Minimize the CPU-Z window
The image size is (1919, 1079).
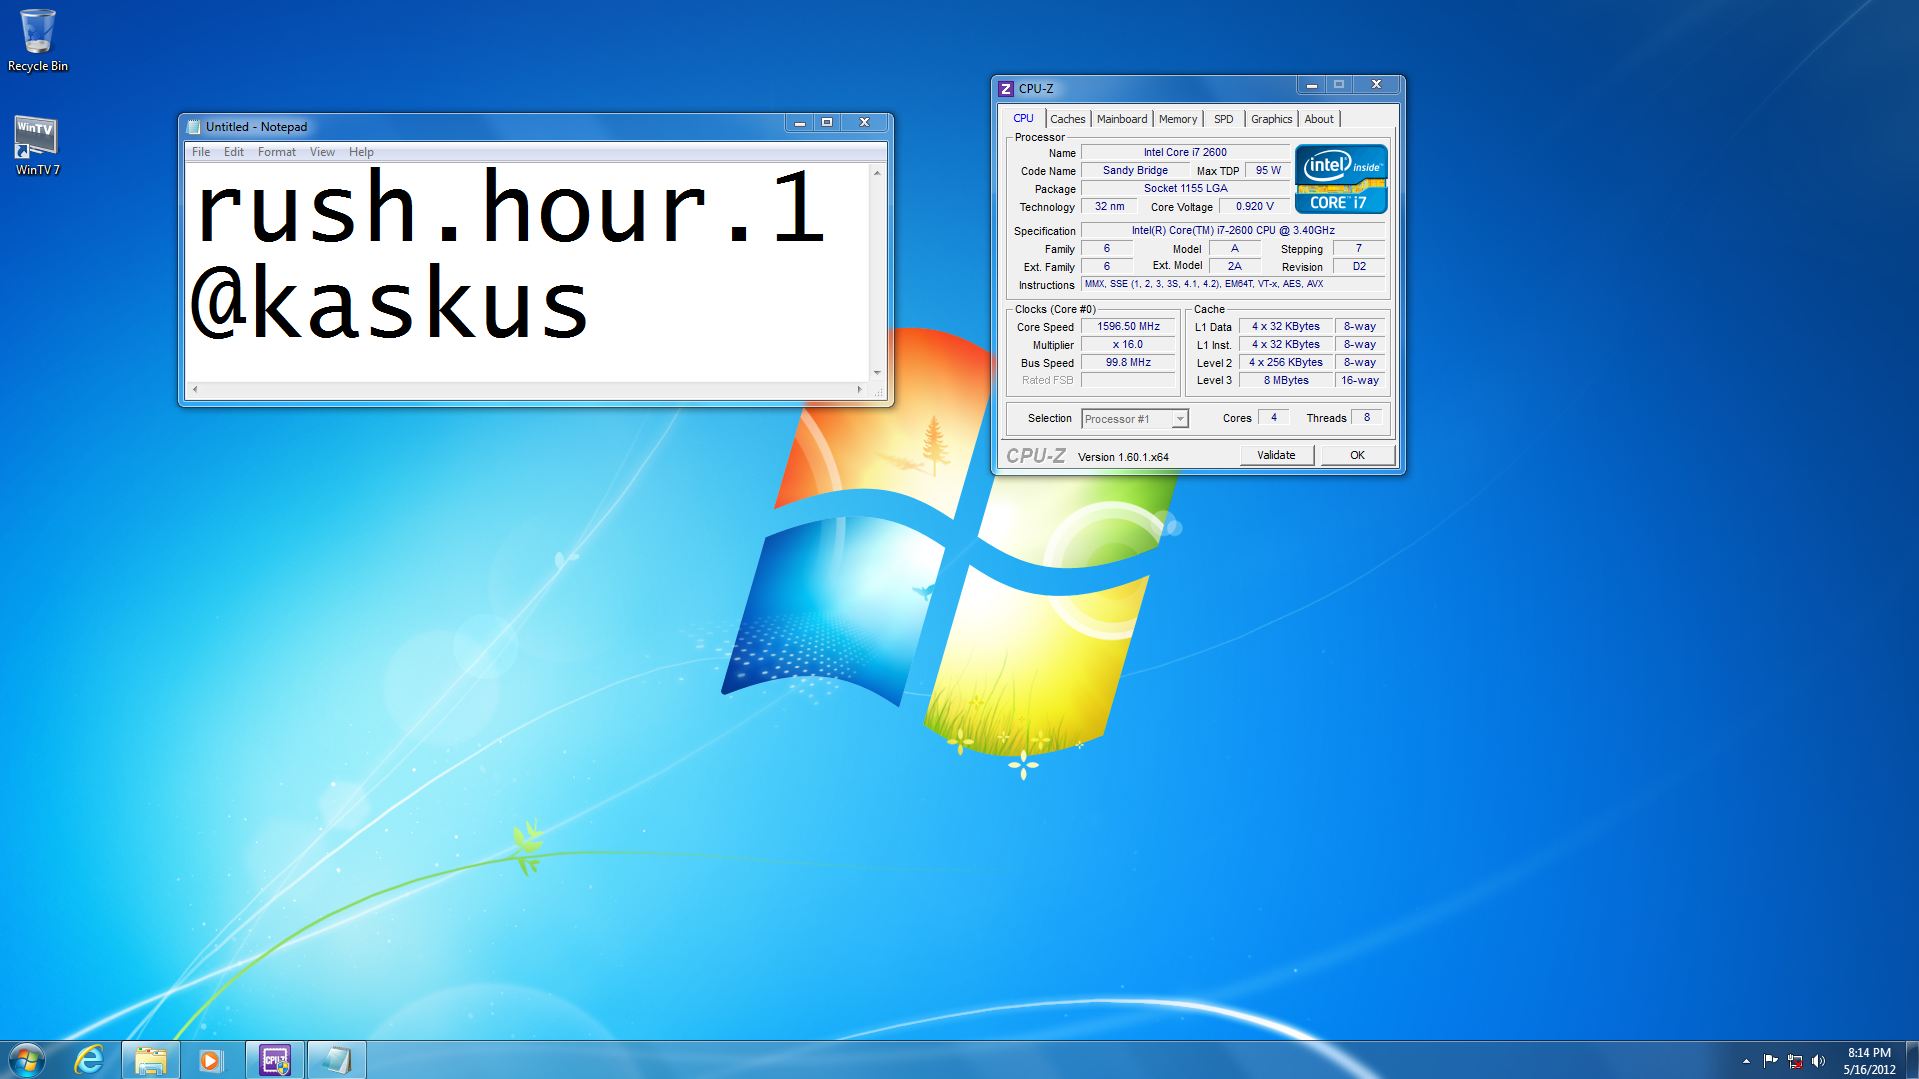click(1311, 85)
